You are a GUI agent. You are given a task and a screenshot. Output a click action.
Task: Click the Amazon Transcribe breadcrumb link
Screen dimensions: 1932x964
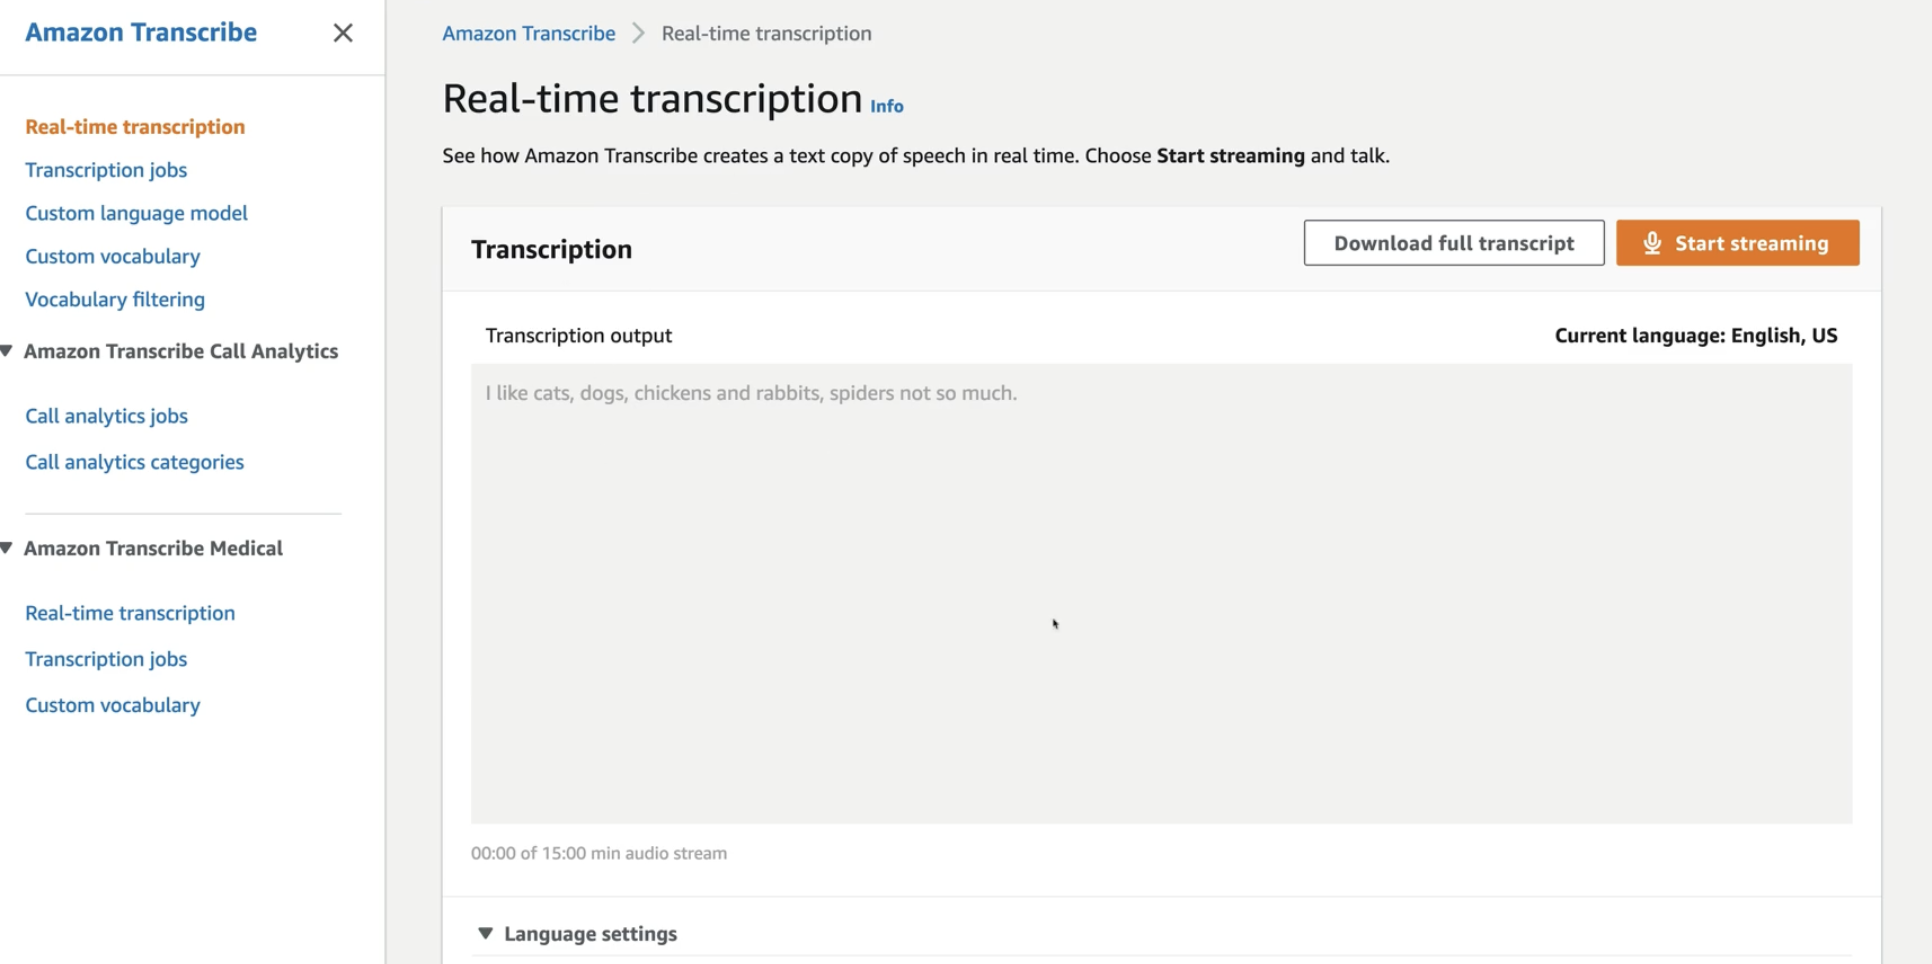528,33
